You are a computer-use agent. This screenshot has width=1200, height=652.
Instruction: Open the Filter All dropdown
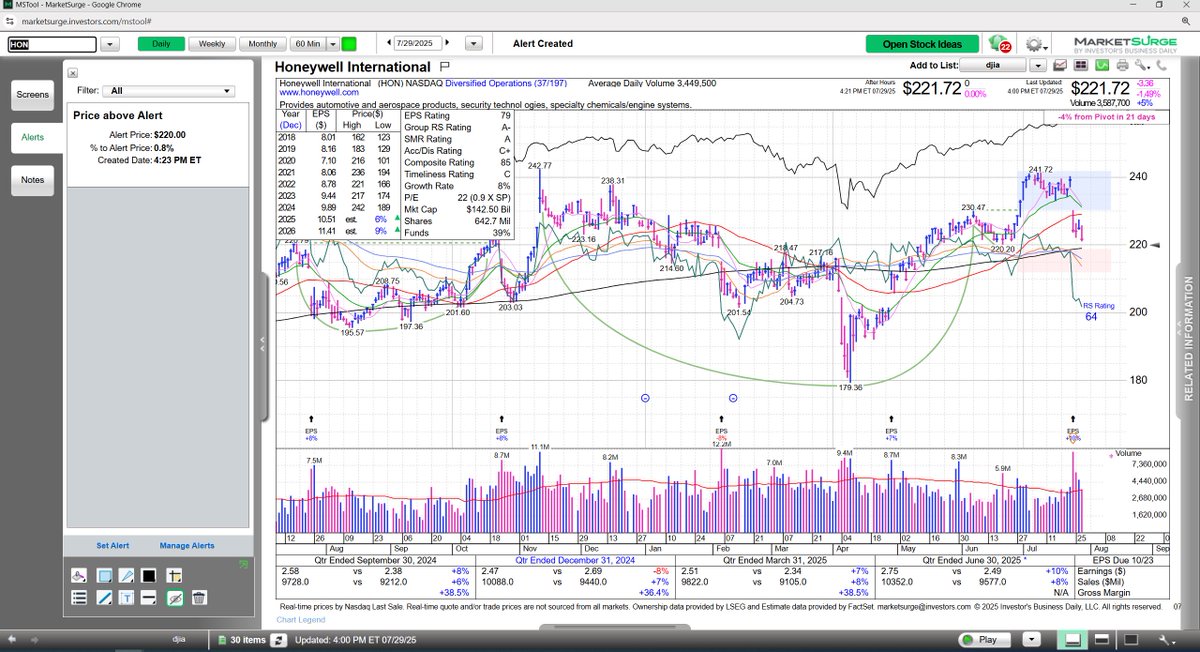171,90
